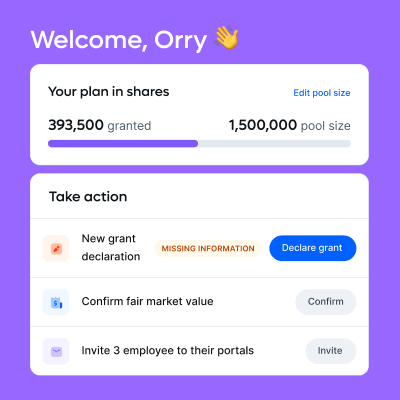Select Invite 3 employee to their portals text
The width and height of the screenshot is (400, 400).
click(x=168, y=351)
